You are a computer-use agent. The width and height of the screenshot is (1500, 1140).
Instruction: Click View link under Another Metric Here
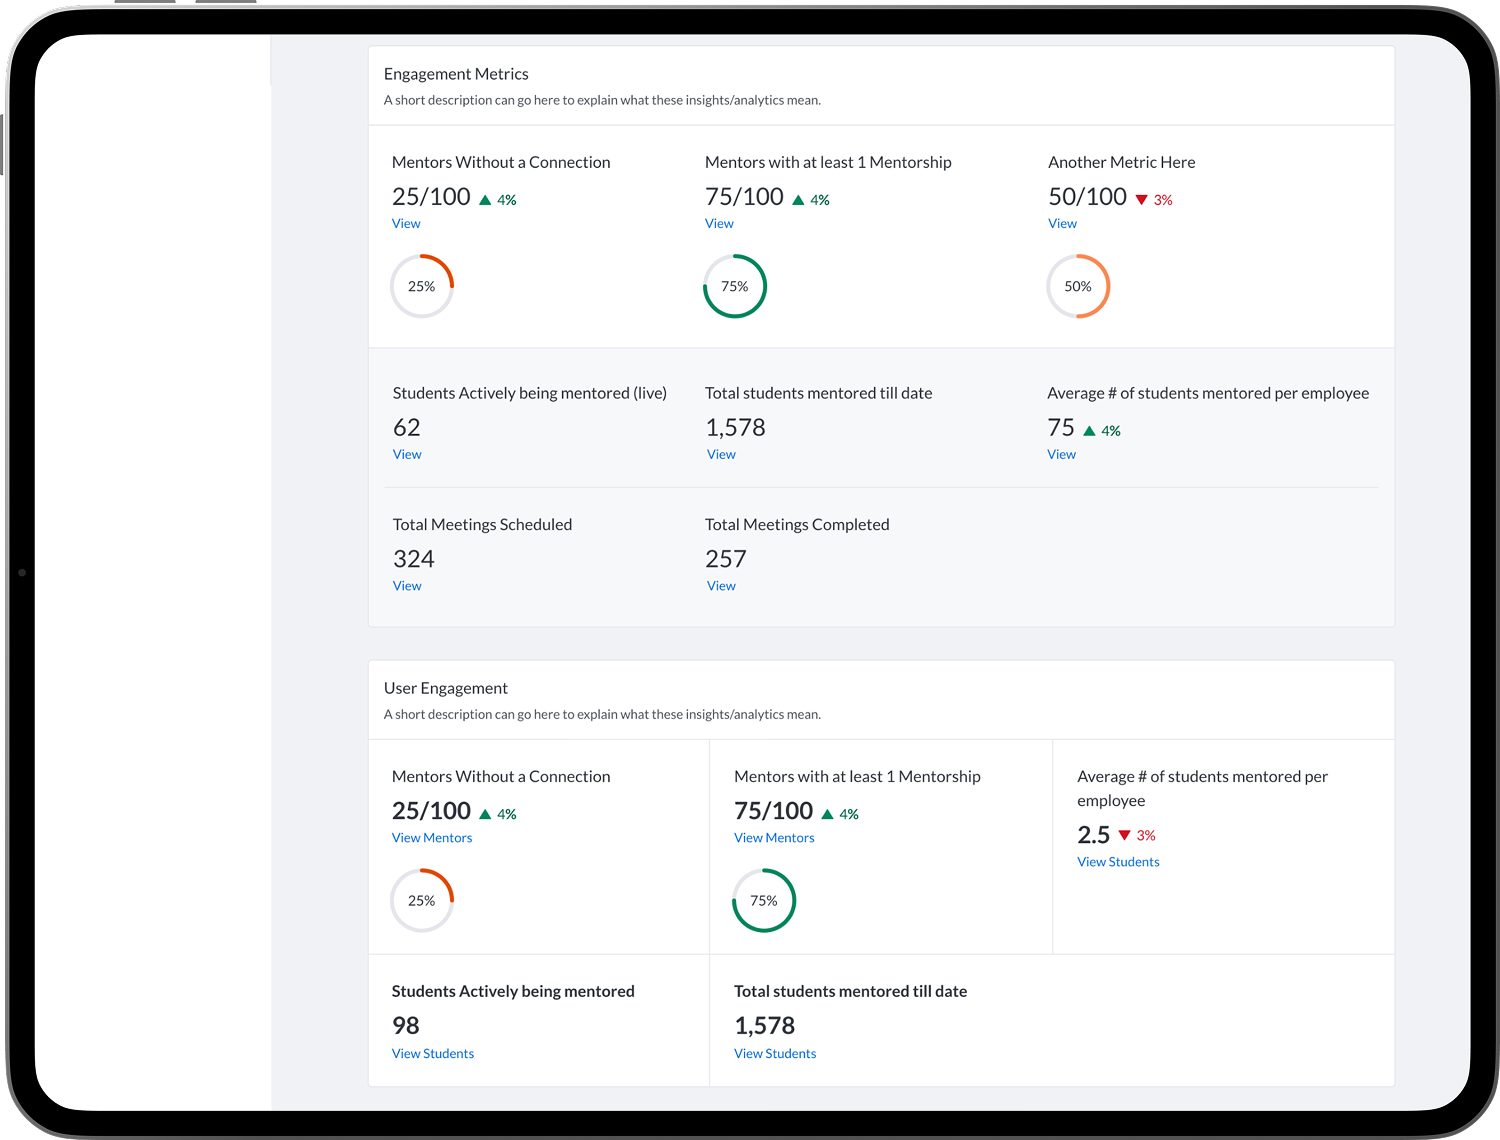[1062, 224]
